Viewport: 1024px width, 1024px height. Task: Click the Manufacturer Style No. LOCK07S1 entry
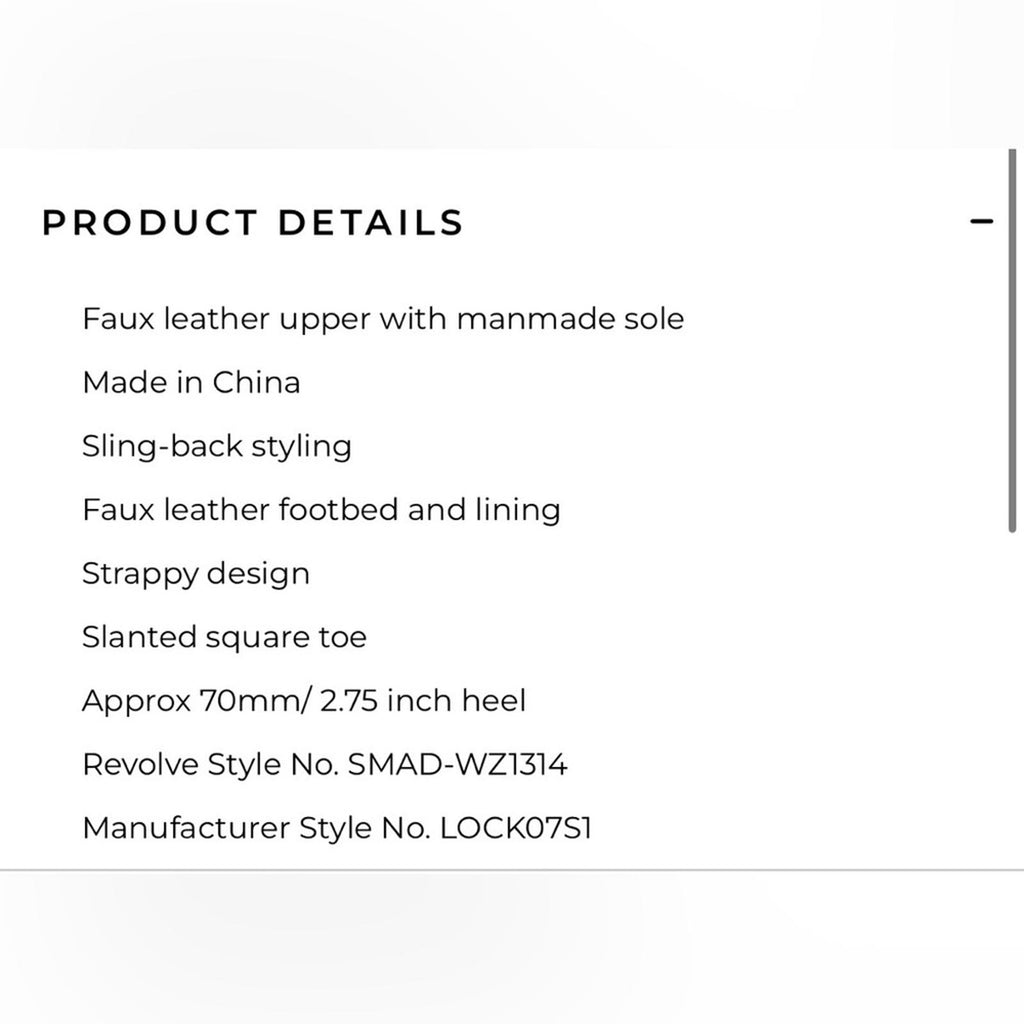pyautogui.click(x=337, y=827)
